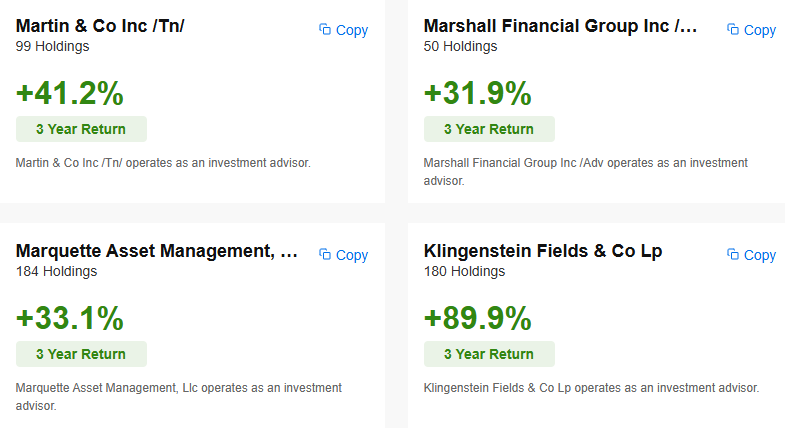Viewport: 785px width, 428px height.
Task: Click the 3 Year Return badge under +31.9%
Action: tap(489, 129)
